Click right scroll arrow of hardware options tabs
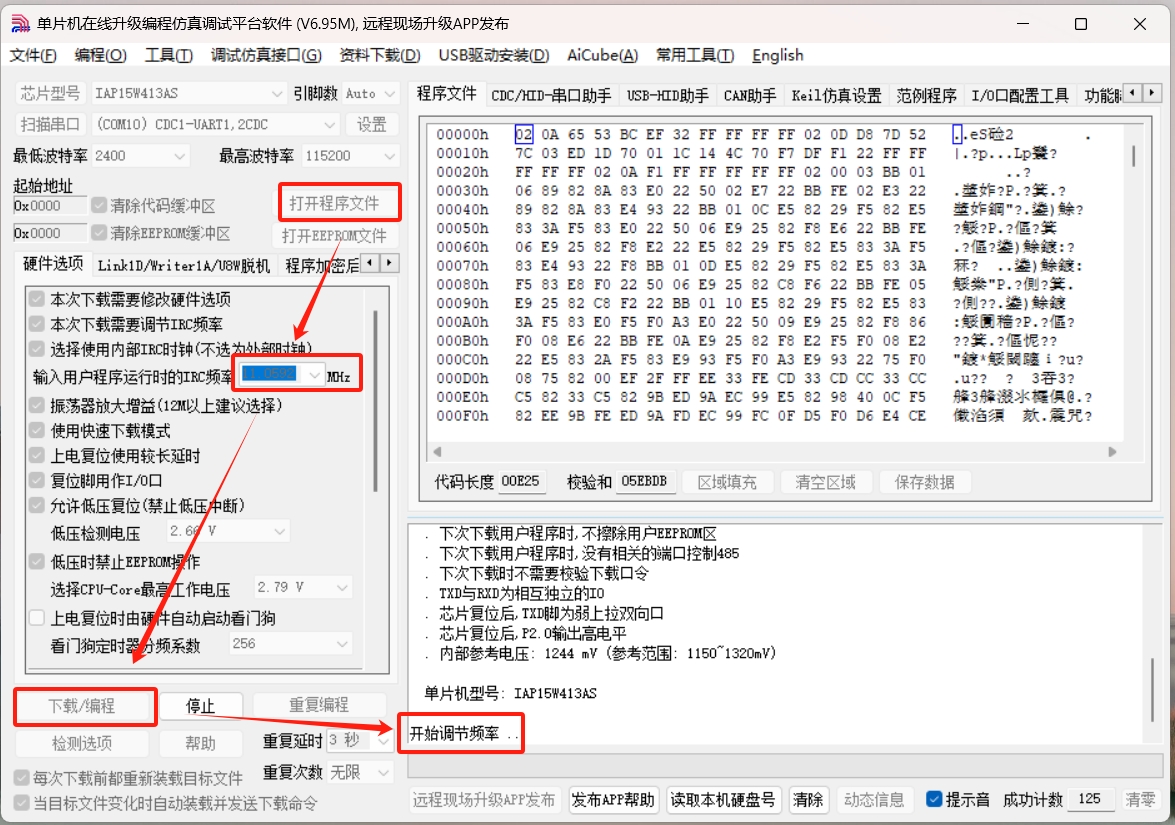Viewport: 1175px width, 825px height. tap(389, 263)
